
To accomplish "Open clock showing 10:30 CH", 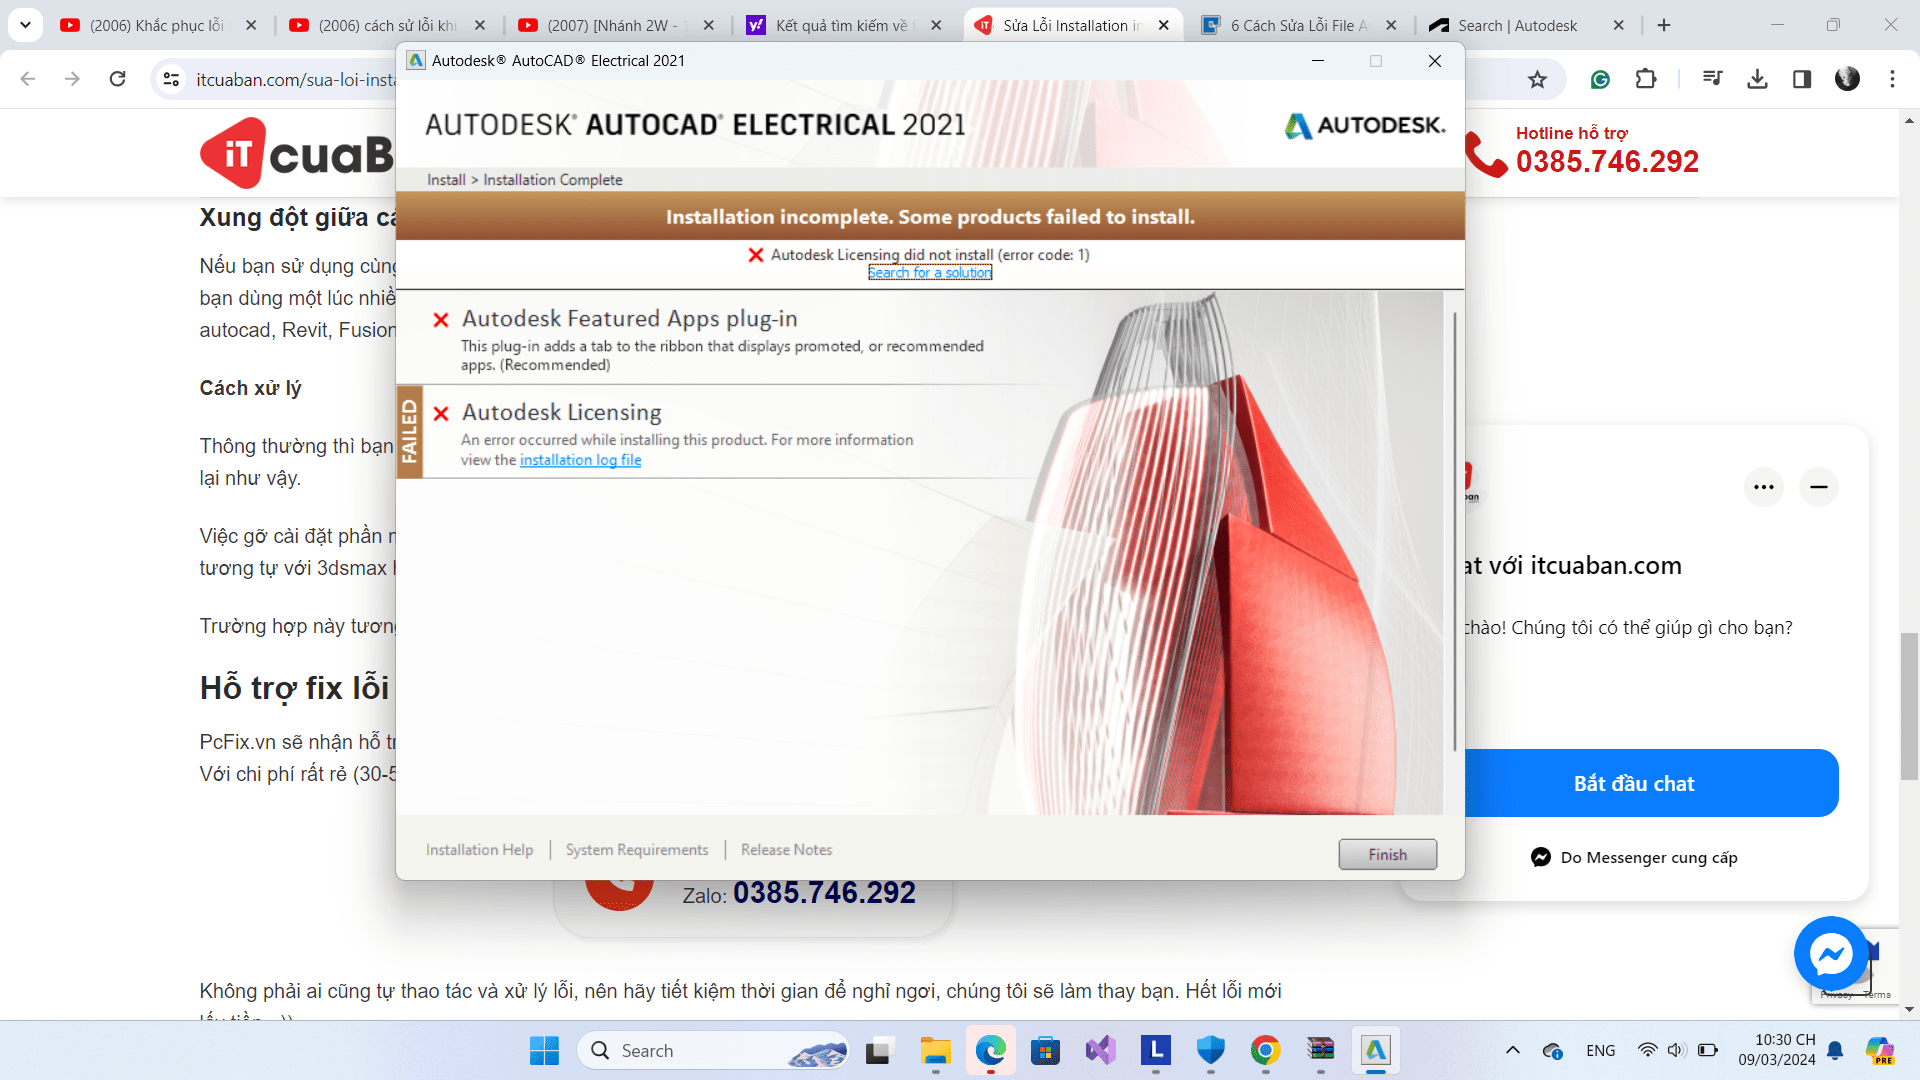I will pos(1776,1051).
